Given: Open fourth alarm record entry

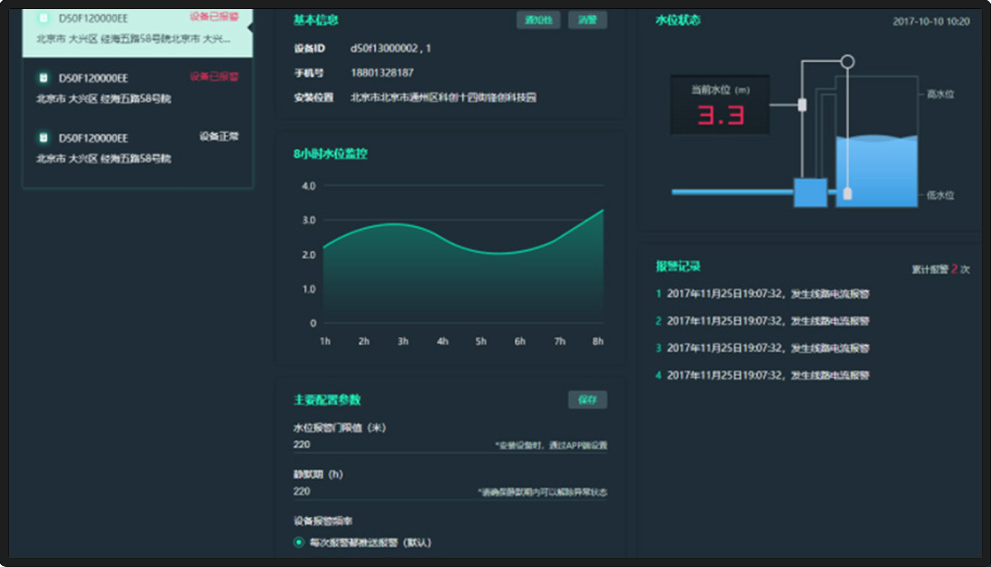Looking at the screenshot, I should (767, 375).
